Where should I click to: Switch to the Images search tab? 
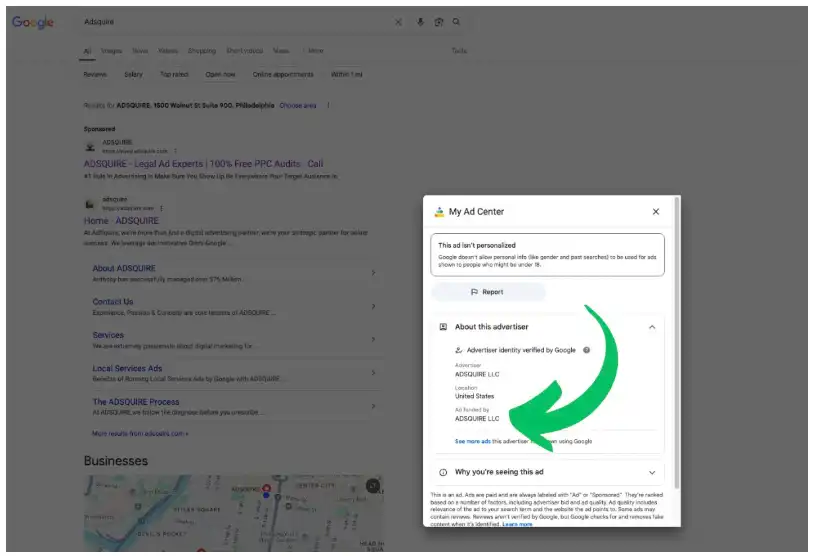click(111, 50)
